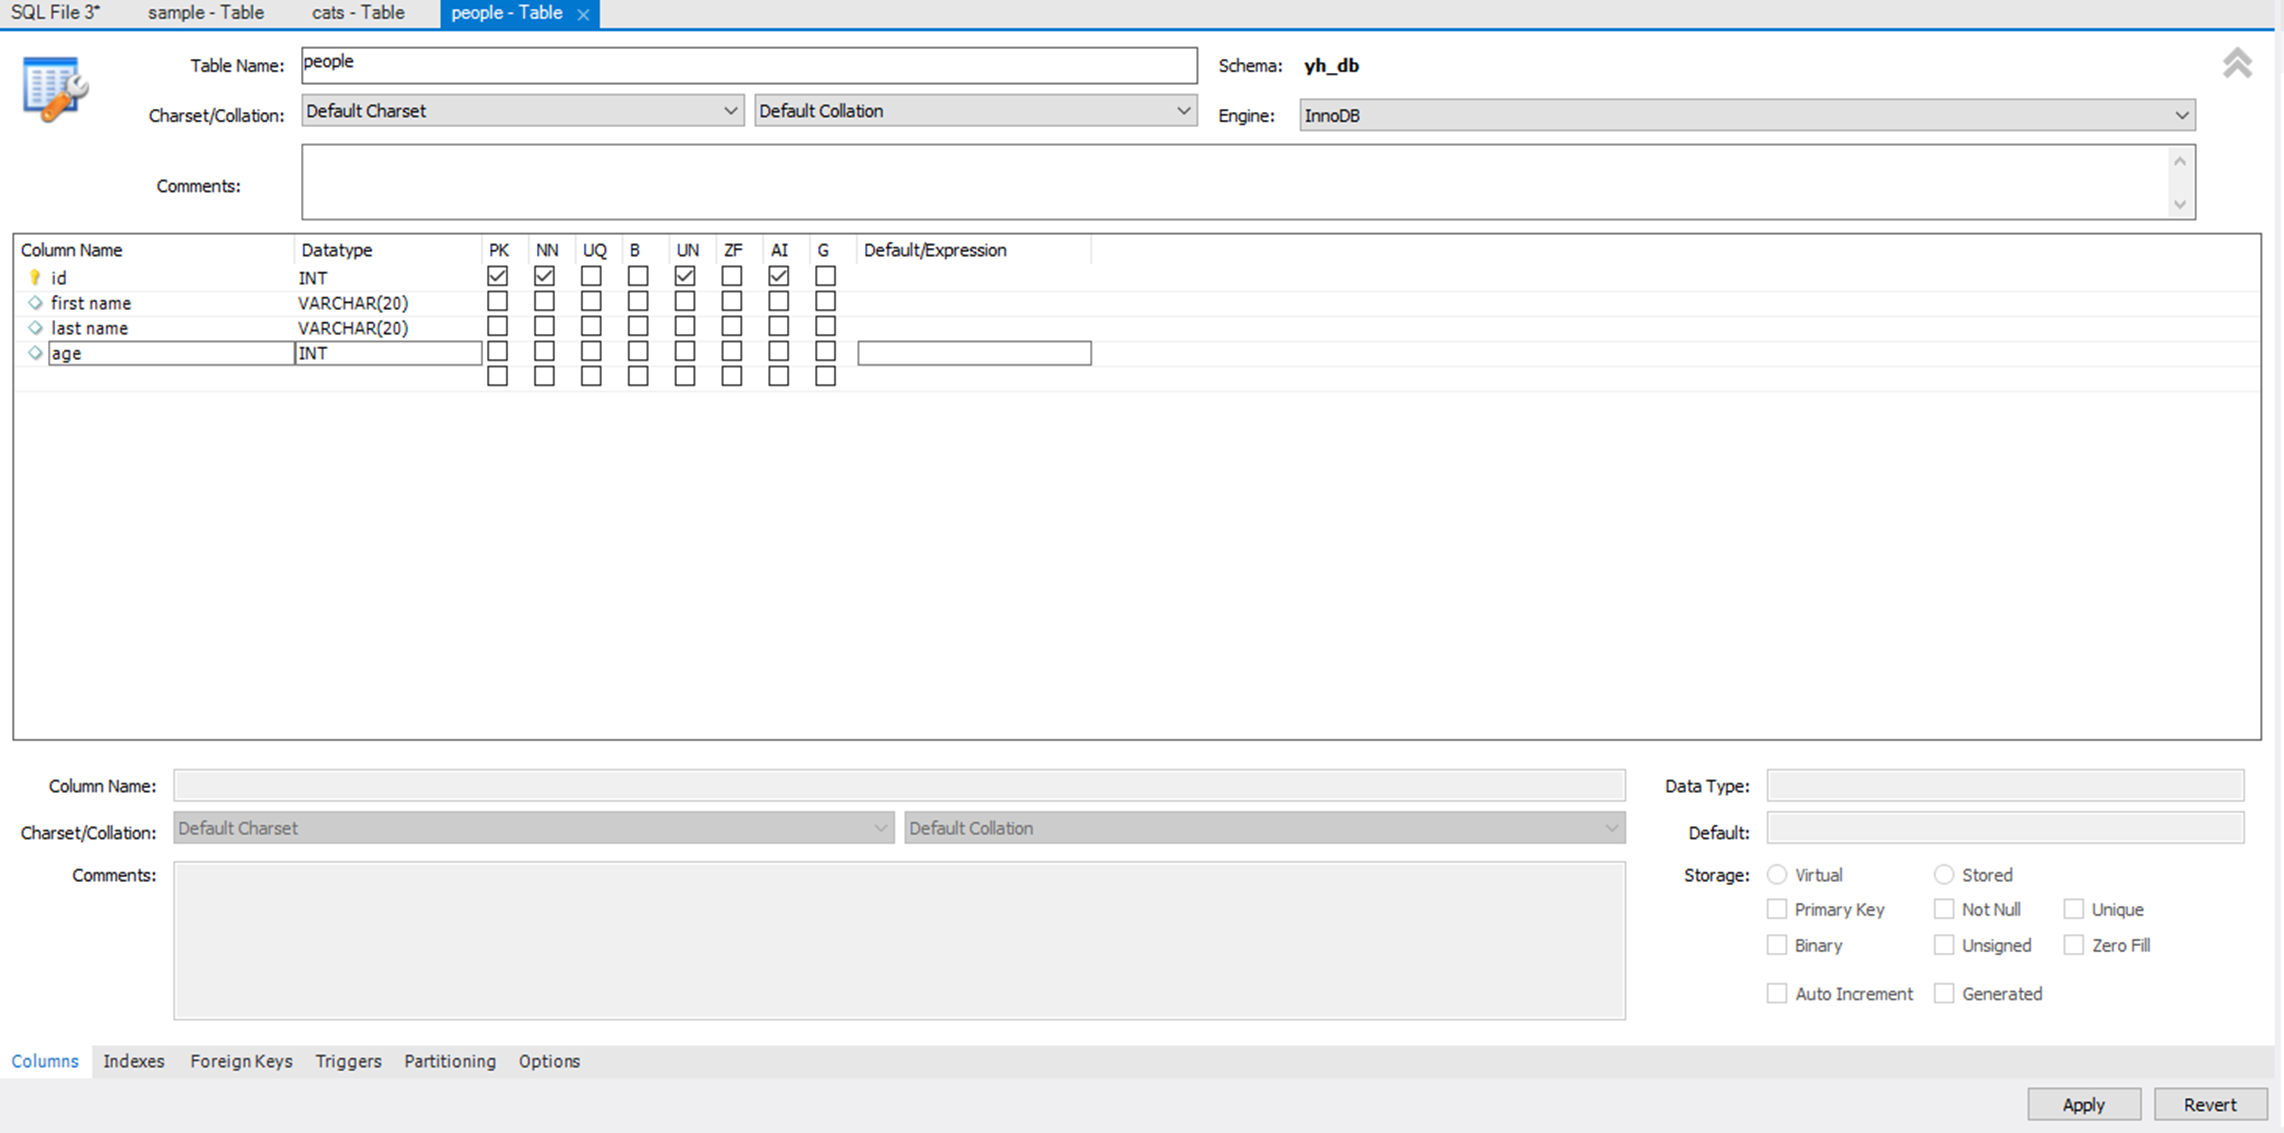Toggle NN checkbox for first name row
Screen dimensions: 2284x1133
coord(544,302)
